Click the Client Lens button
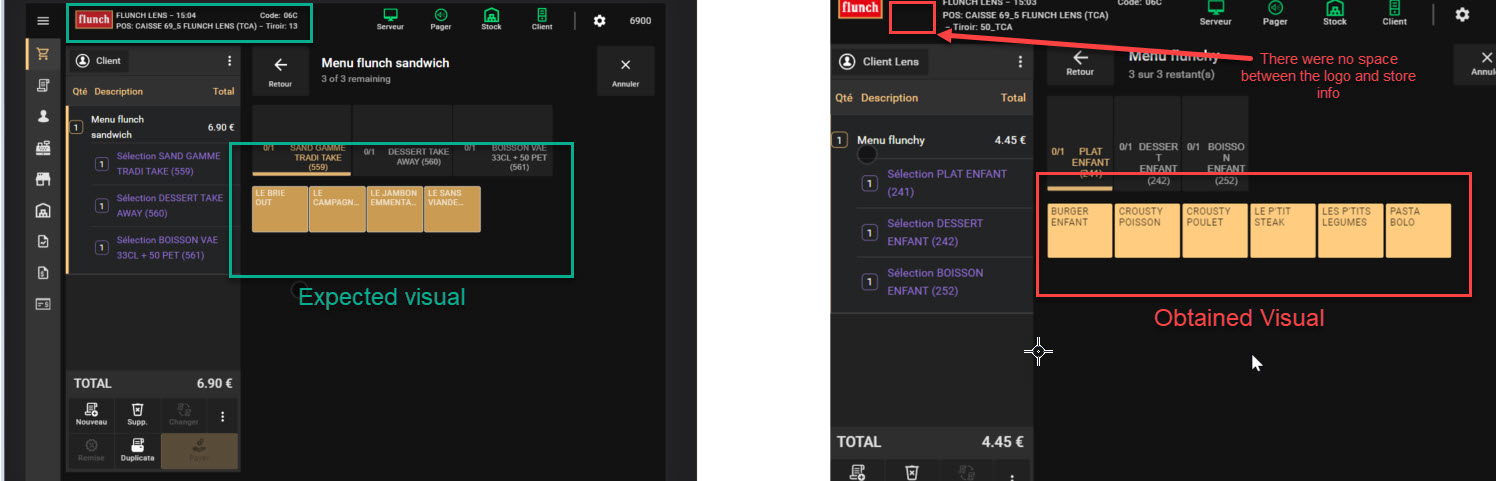This screenshot has width=1496, height=481. pyautogui.click(x=881, y=62)
